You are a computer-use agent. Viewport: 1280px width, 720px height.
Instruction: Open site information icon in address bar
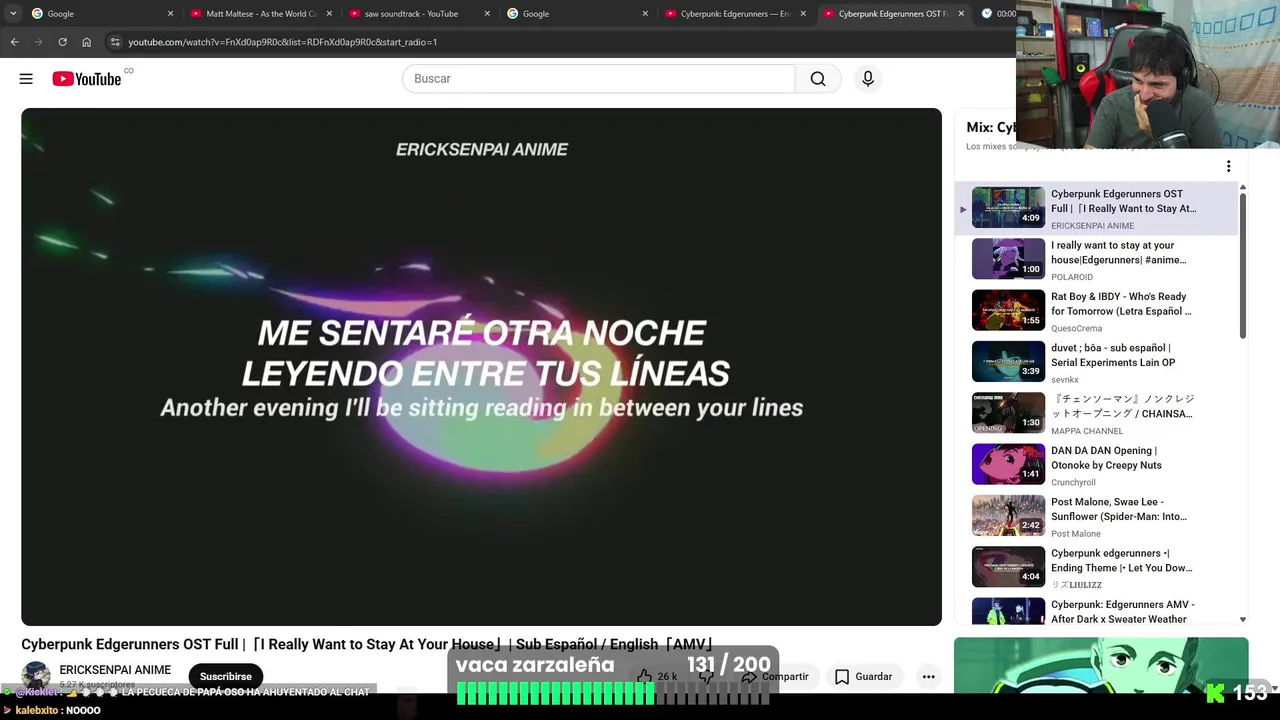[x=115, y=42]
